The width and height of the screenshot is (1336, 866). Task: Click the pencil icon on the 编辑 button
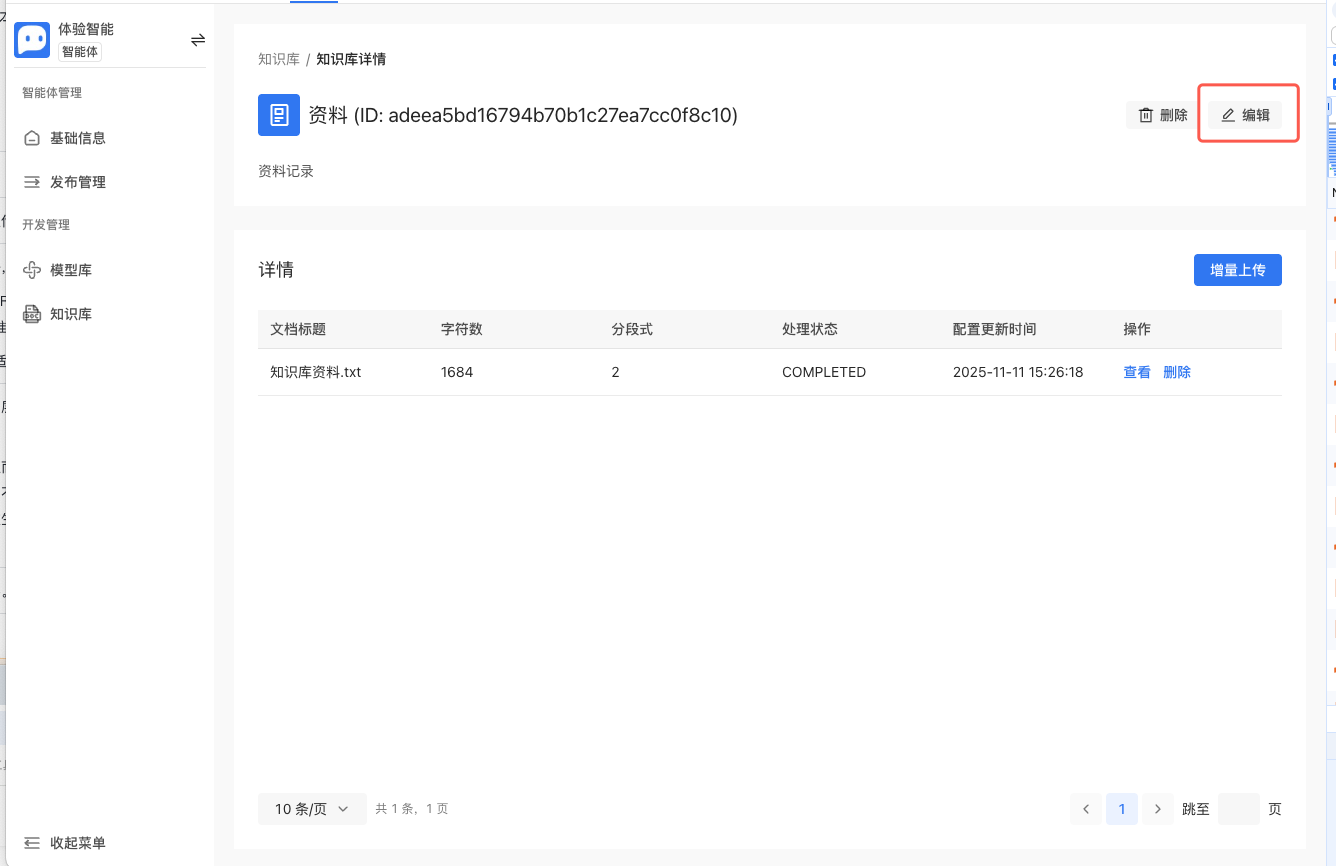(x=1227, y=115)
